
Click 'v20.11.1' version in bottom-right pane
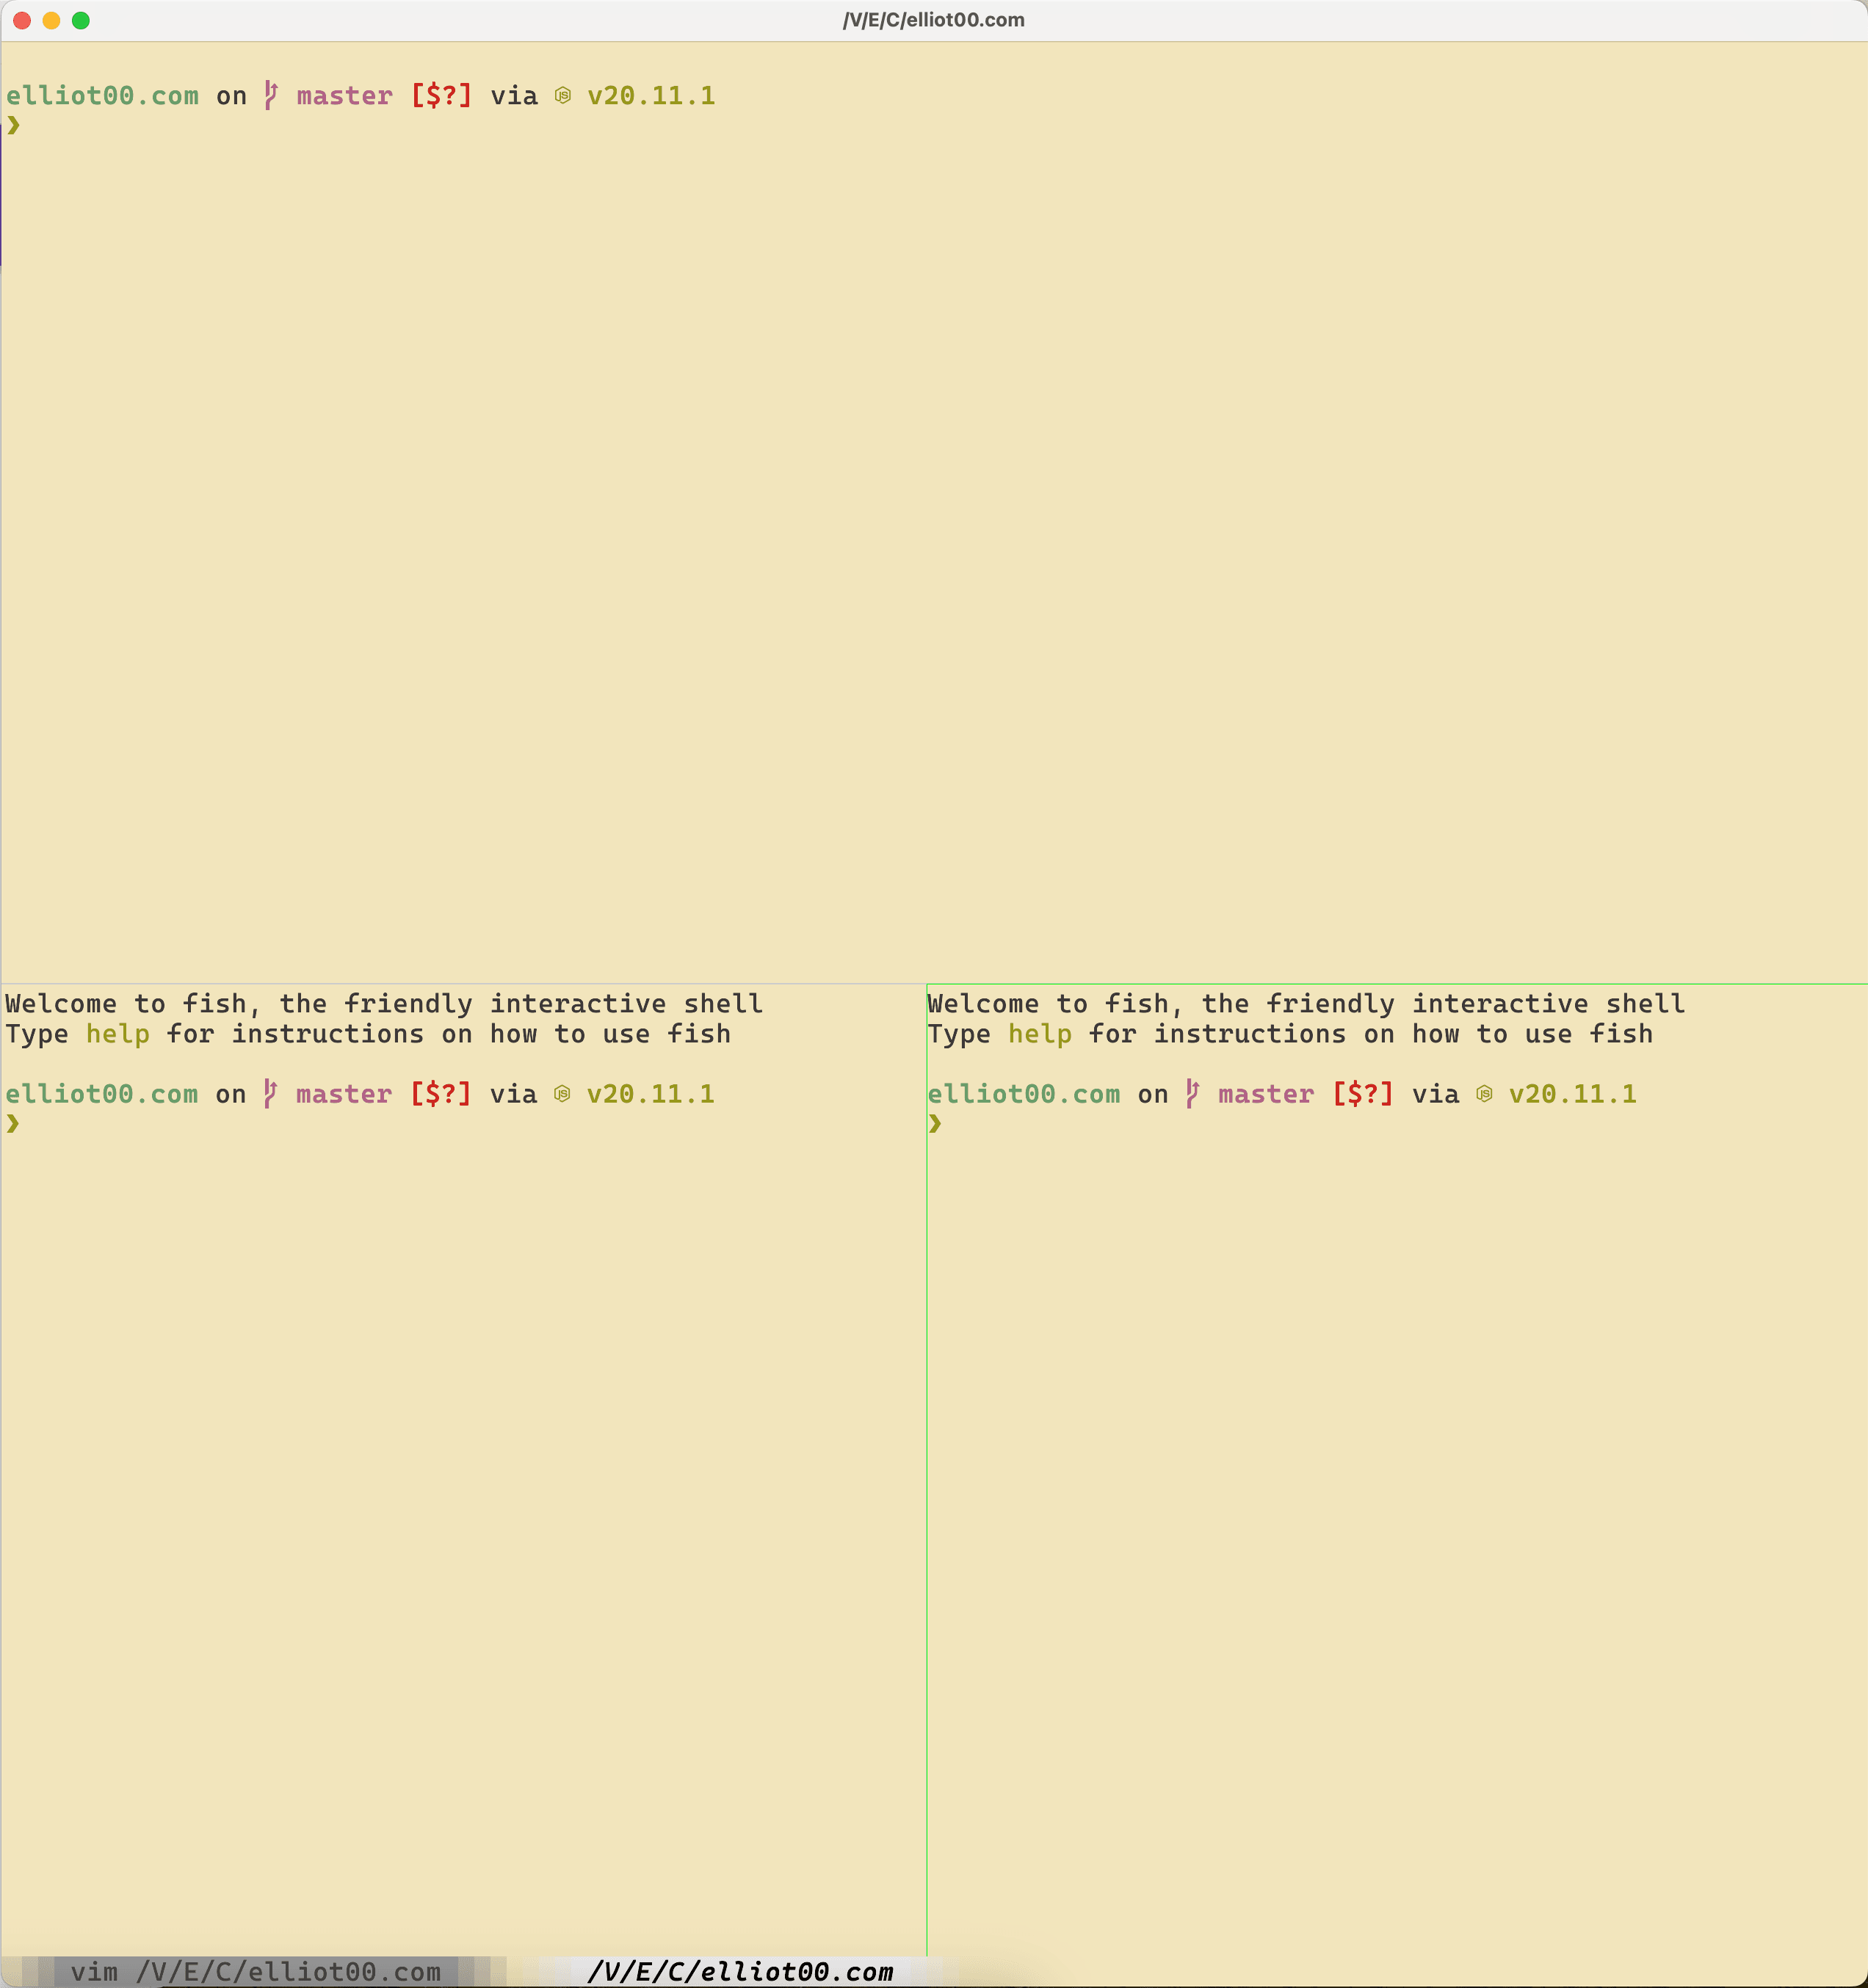[x=1572, y=1094]
